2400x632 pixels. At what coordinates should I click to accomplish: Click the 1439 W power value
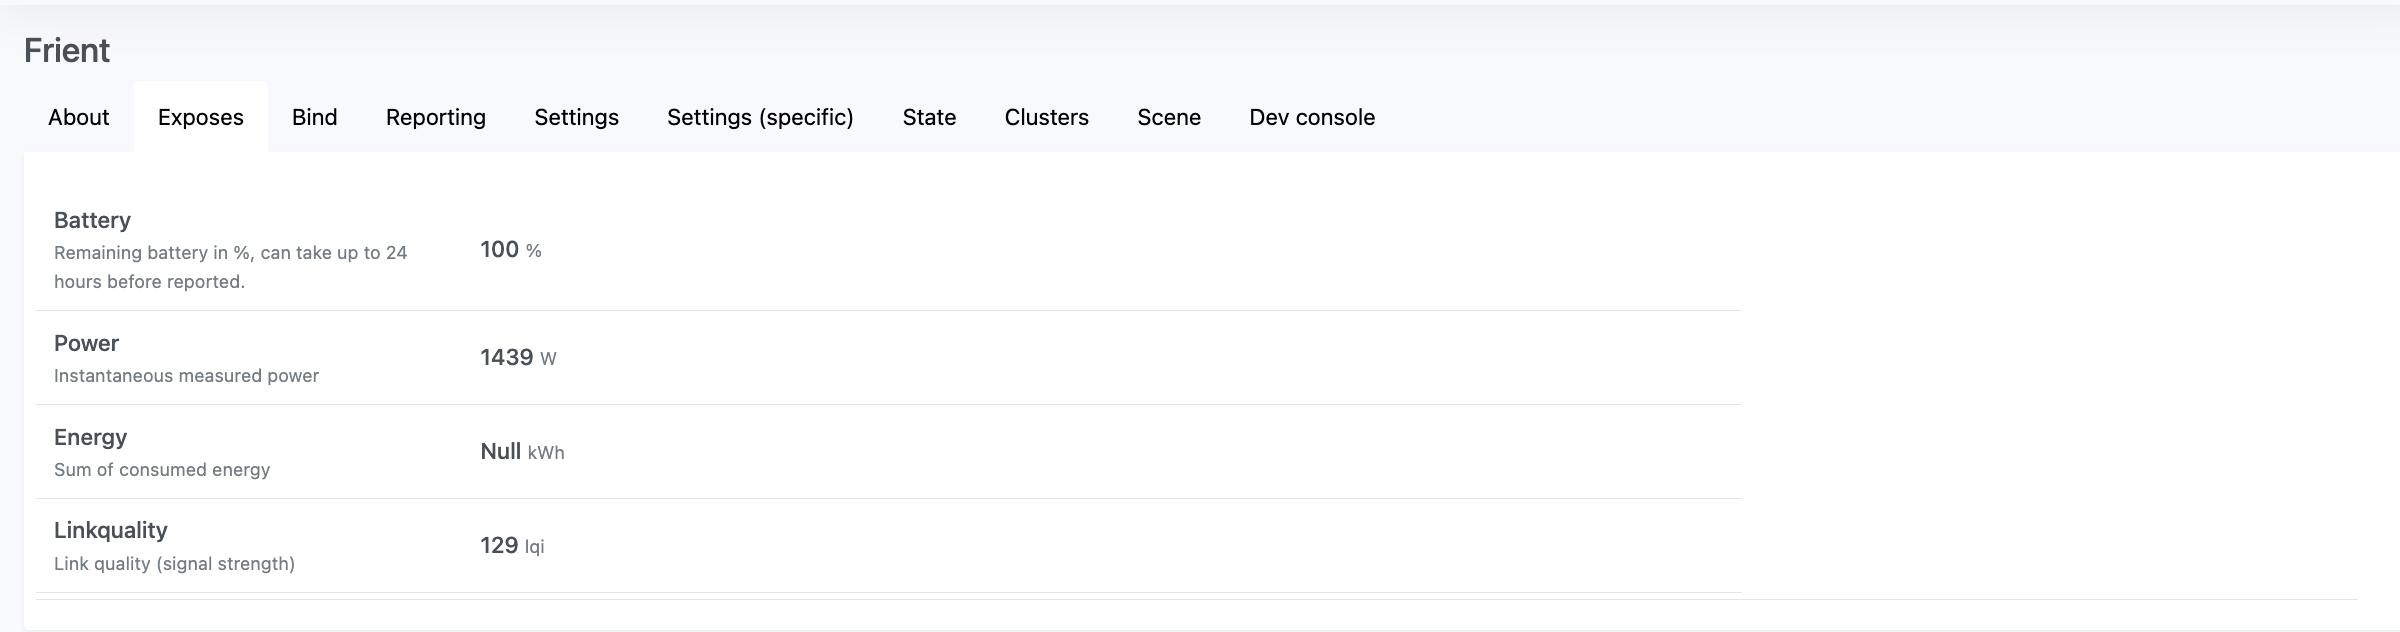point(517,358)
